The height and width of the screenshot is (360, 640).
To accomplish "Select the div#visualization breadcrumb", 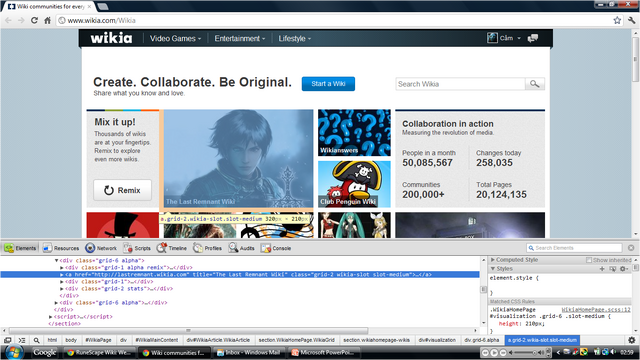I will [x=437, y=340].
